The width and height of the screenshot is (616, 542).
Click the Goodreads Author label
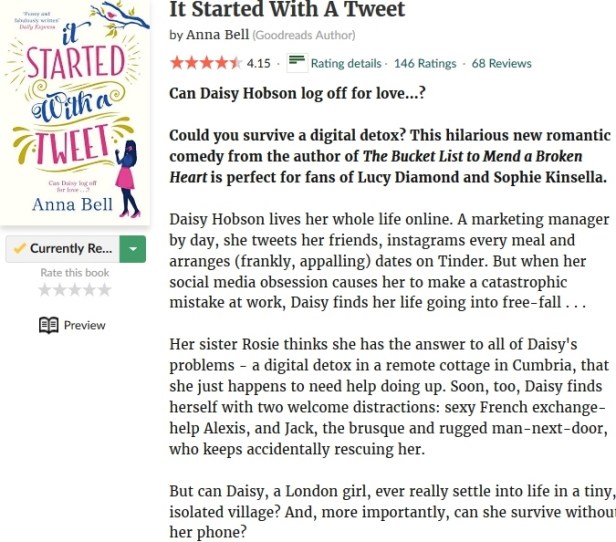[x=304, y=35]
